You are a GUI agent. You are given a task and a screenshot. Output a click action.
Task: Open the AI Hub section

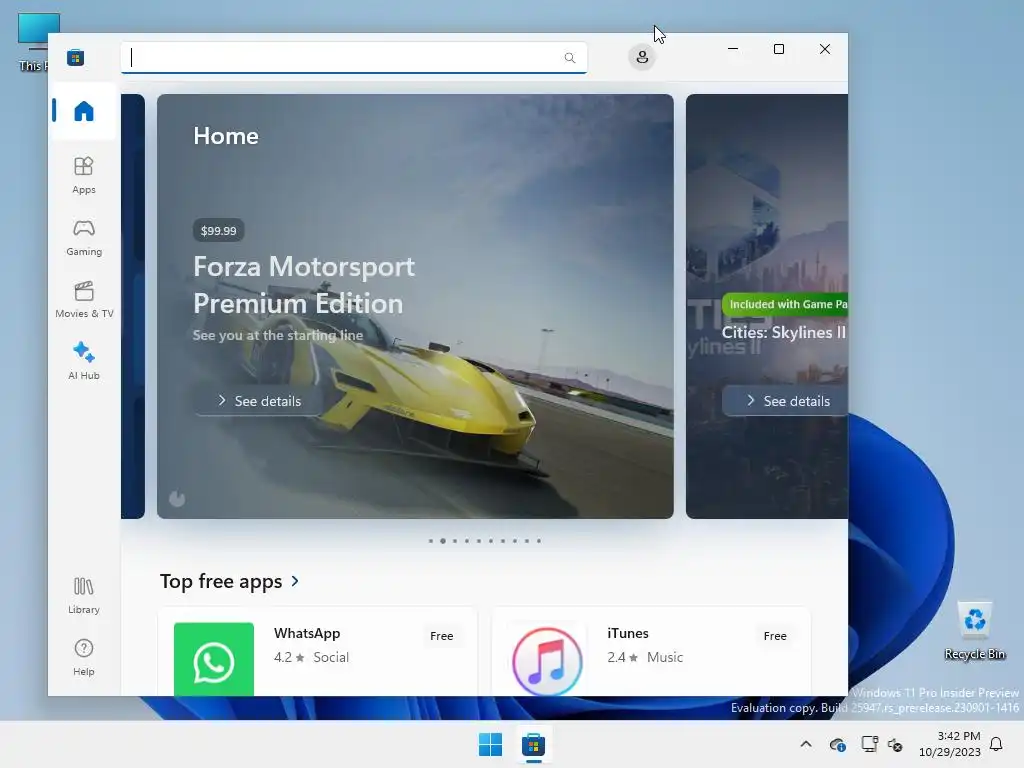click(x=84, y=361)
